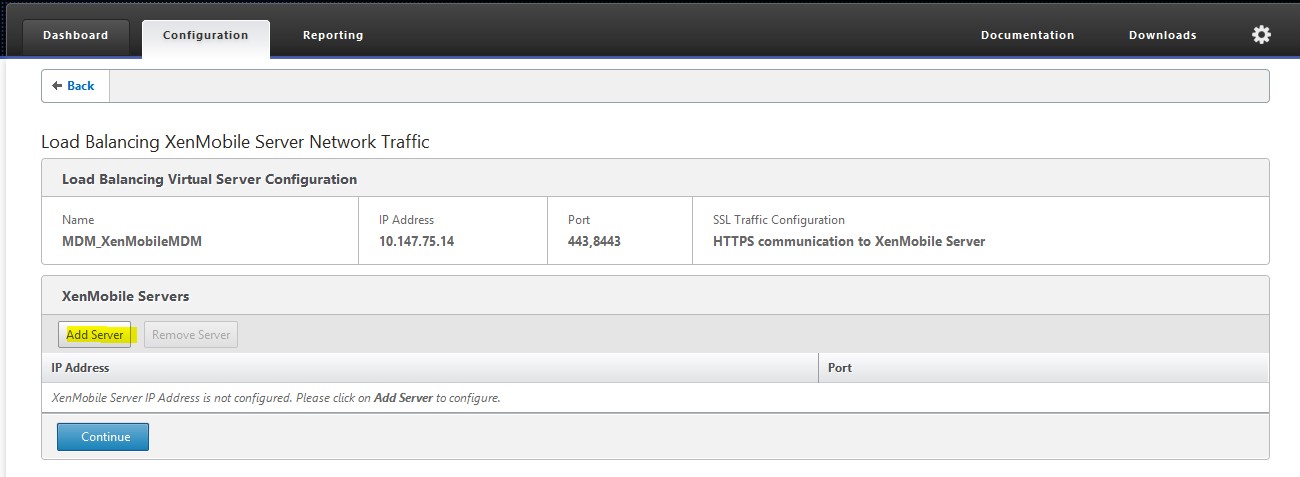Click the Back arrow button
Screen dimensions: 1300x477
point(74,86)
